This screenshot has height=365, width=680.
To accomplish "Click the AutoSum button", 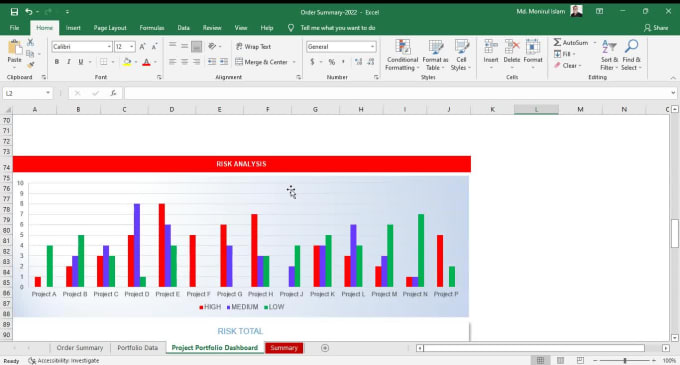I will (x=572, y=42).
